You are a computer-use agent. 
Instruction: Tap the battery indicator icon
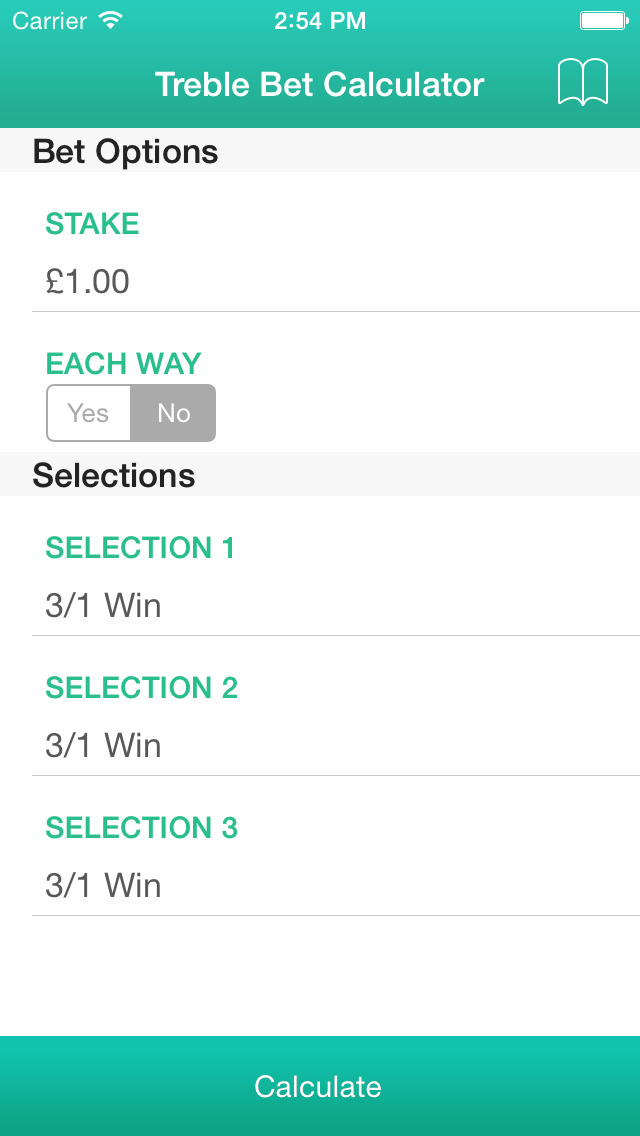point(604,20)
